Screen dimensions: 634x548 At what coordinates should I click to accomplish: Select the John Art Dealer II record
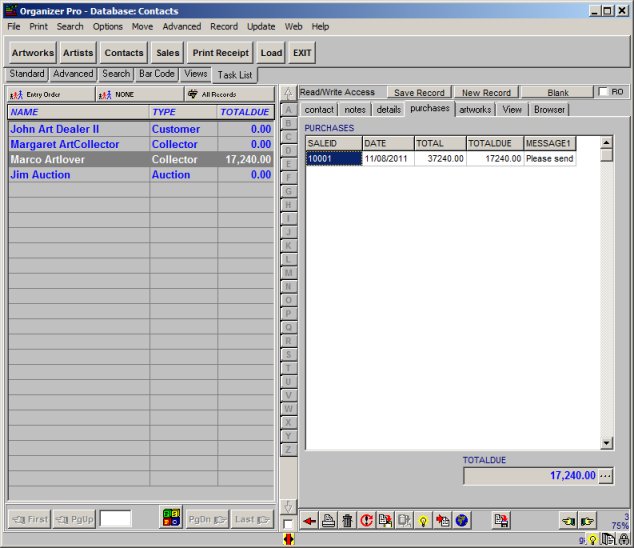141,129
